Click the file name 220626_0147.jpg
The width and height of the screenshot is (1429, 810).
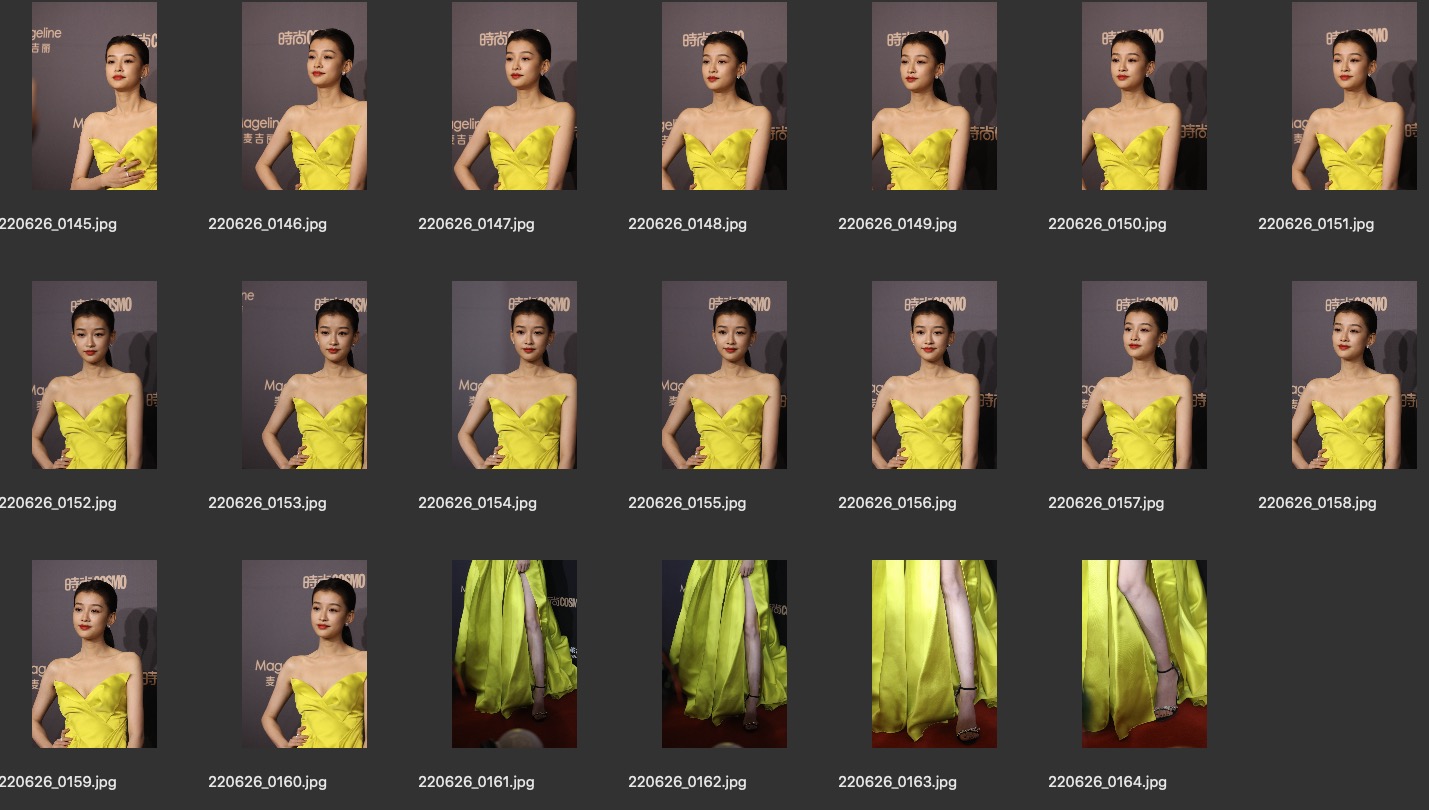coord(476,224)
